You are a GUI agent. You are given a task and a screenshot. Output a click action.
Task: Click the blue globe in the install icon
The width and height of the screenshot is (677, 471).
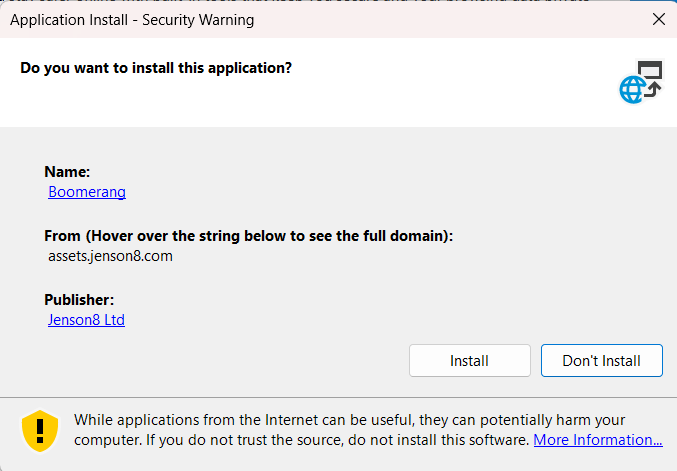tap(633, 90)
